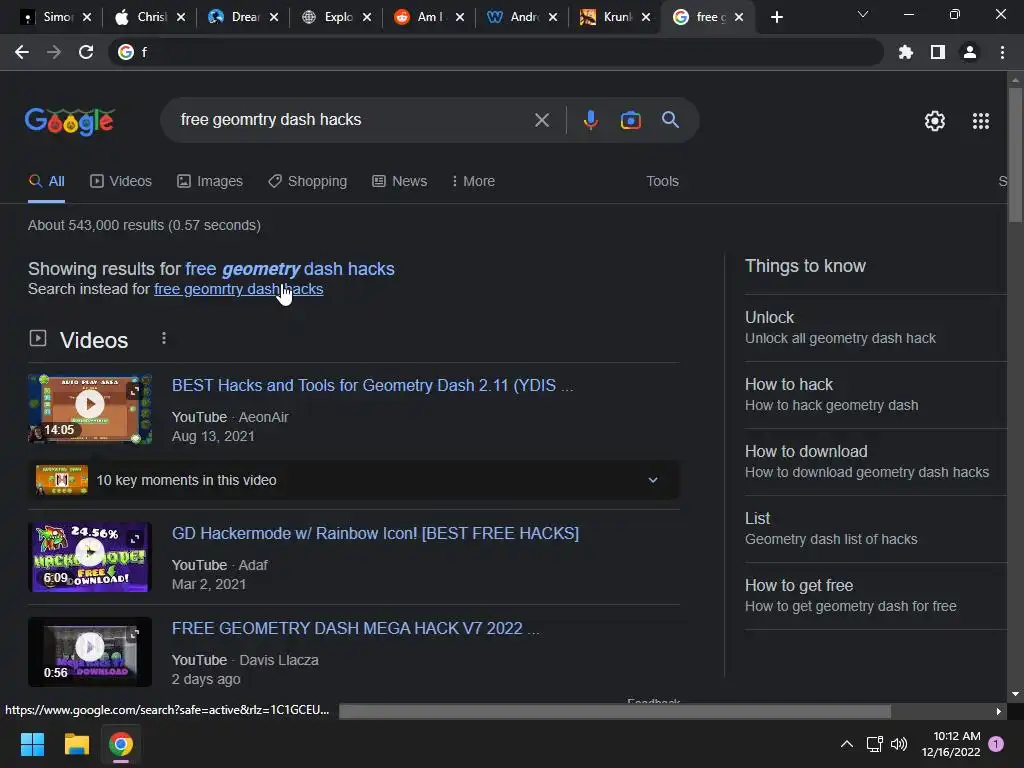Open the search Tools options

(662, 181)
